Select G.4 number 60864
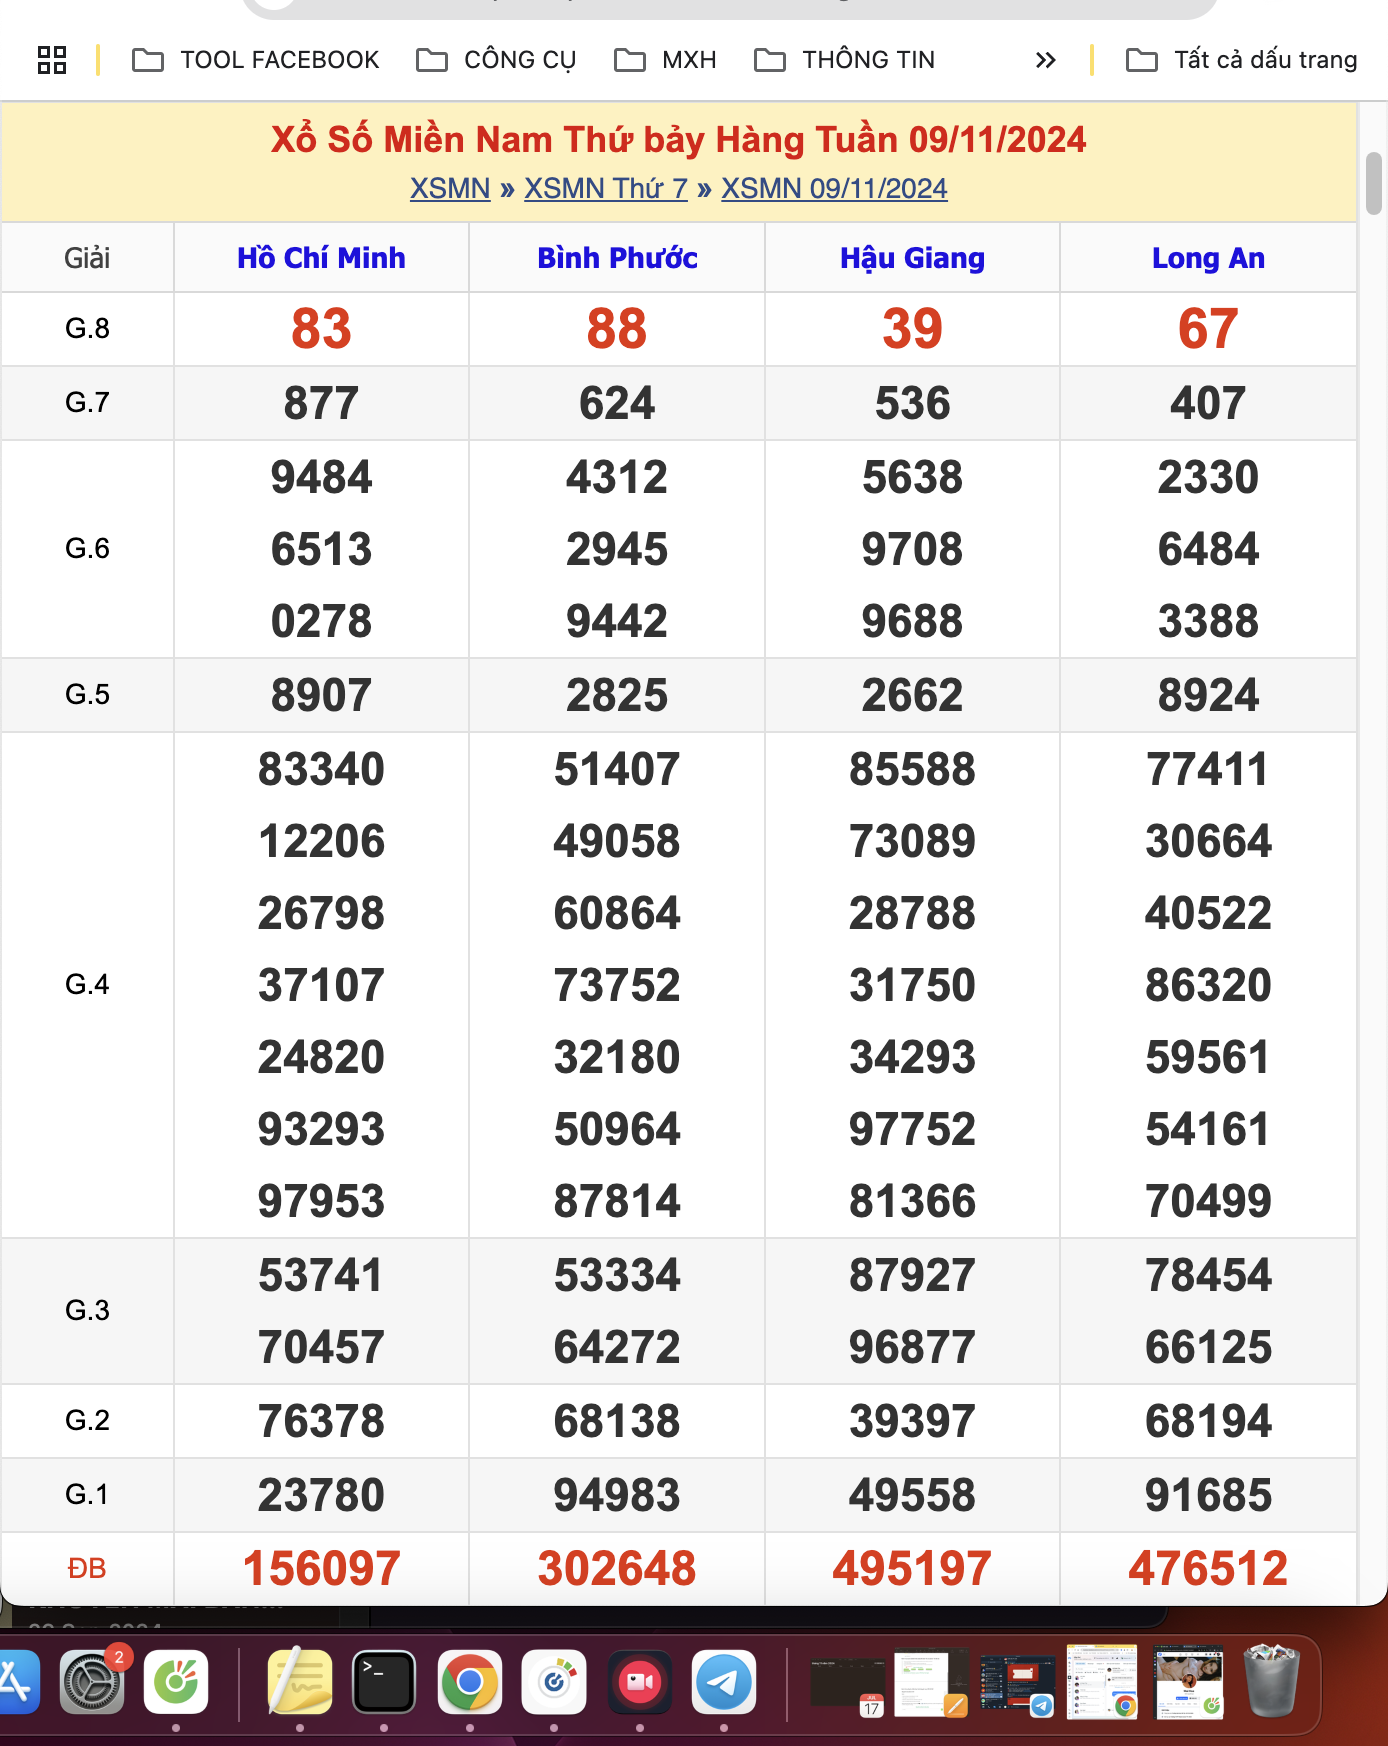 (x=617, y=913)
